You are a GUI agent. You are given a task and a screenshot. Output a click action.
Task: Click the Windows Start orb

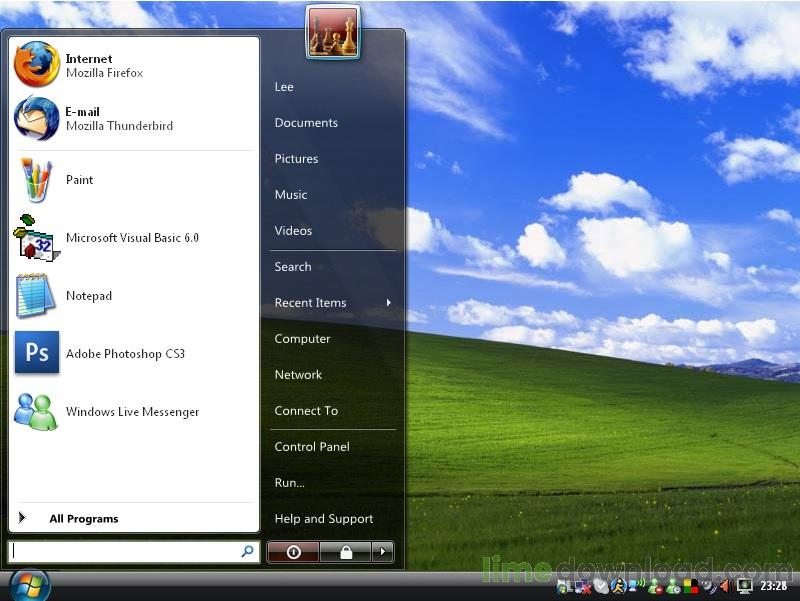click(29, 585)
